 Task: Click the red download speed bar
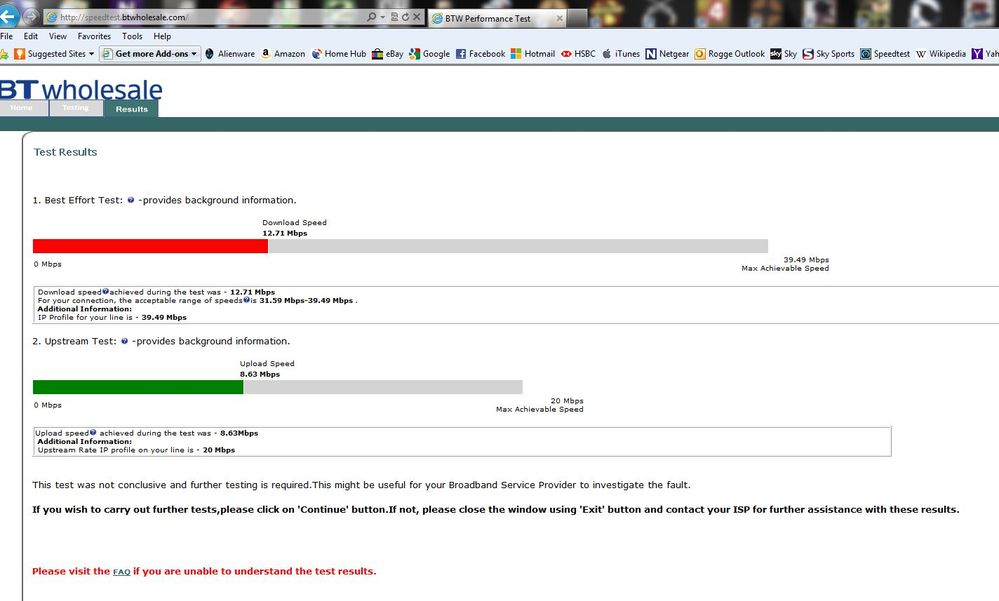150,246
